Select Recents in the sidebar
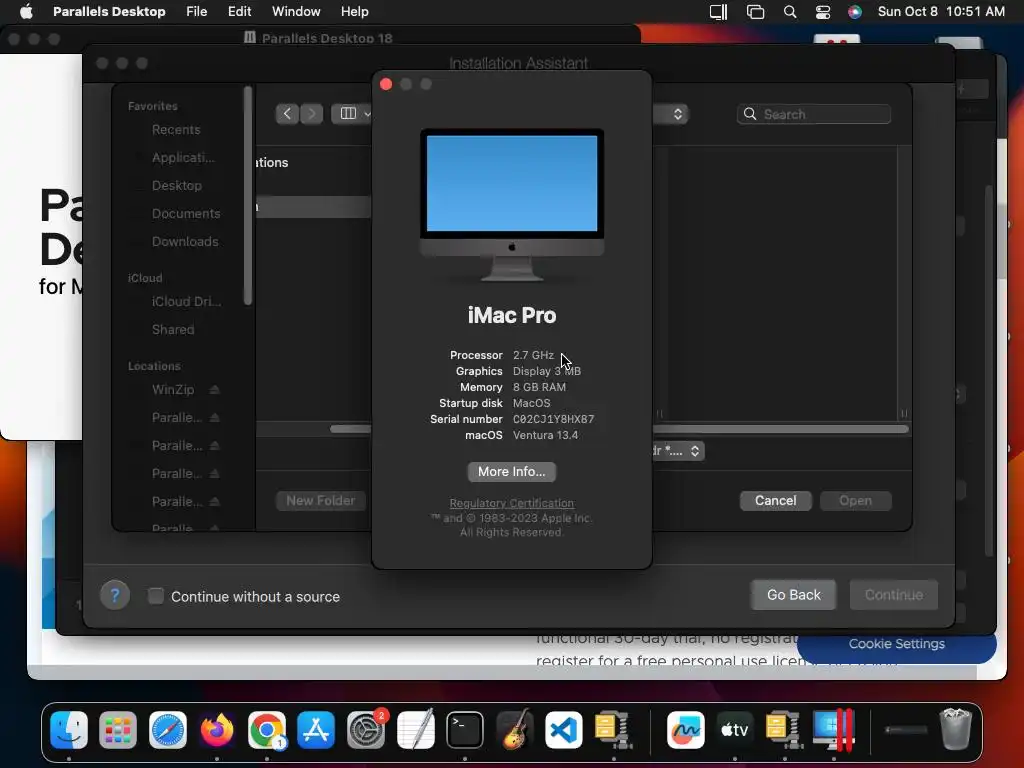The height and width of the screenshot is (768, 1024). (176, 129)
